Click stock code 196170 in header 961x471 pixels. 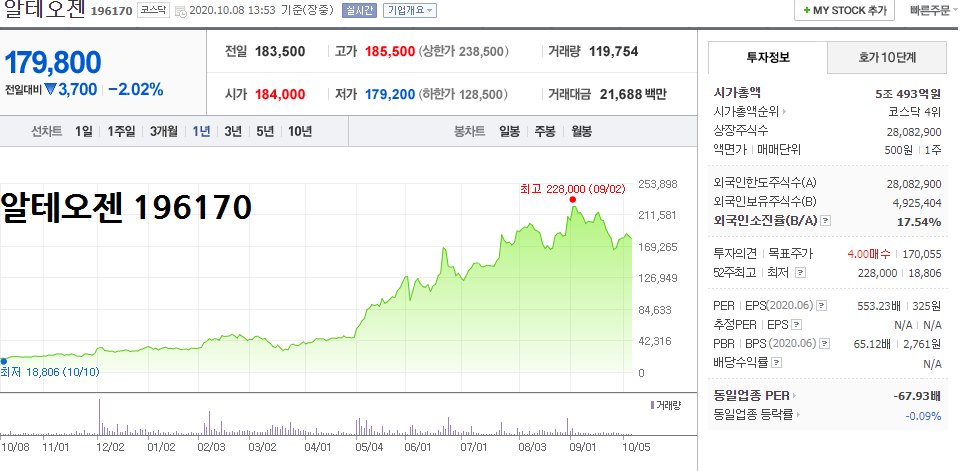pyautogui.click(x=112, y=11)
